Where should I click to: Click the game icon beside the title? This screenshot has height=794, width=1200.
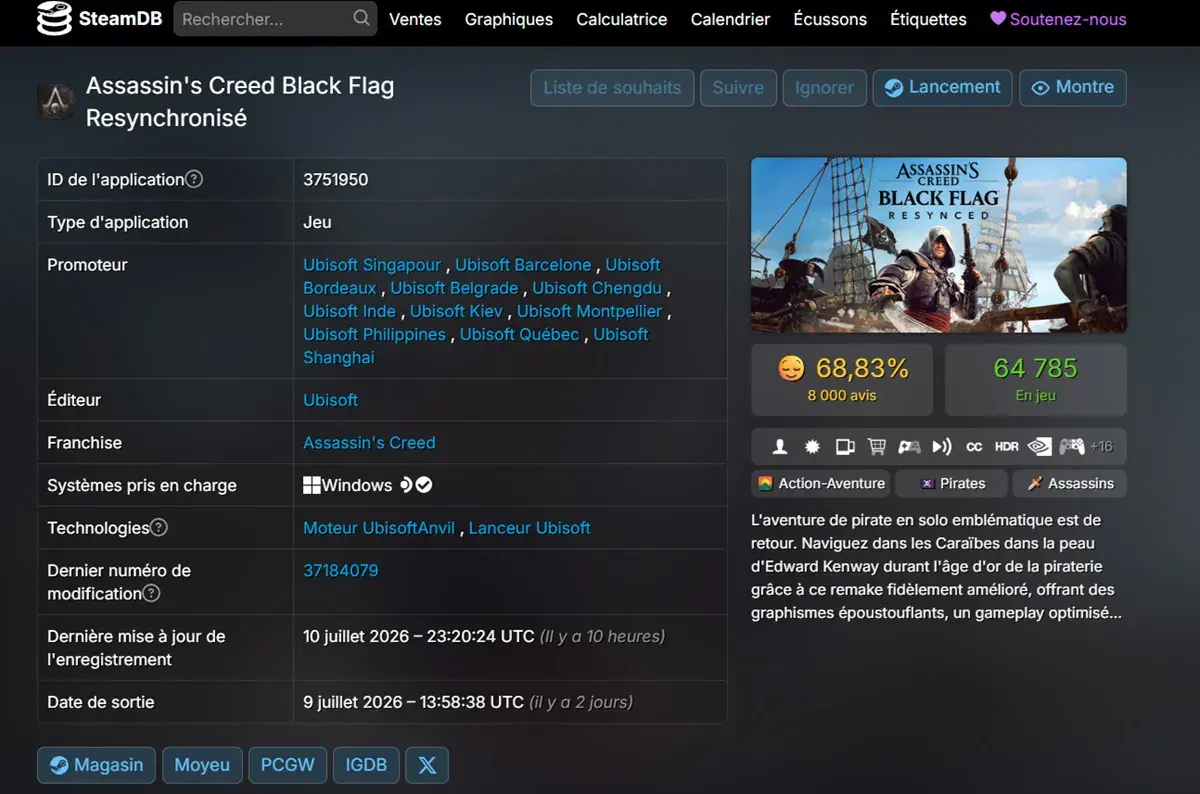coord(55,102)
